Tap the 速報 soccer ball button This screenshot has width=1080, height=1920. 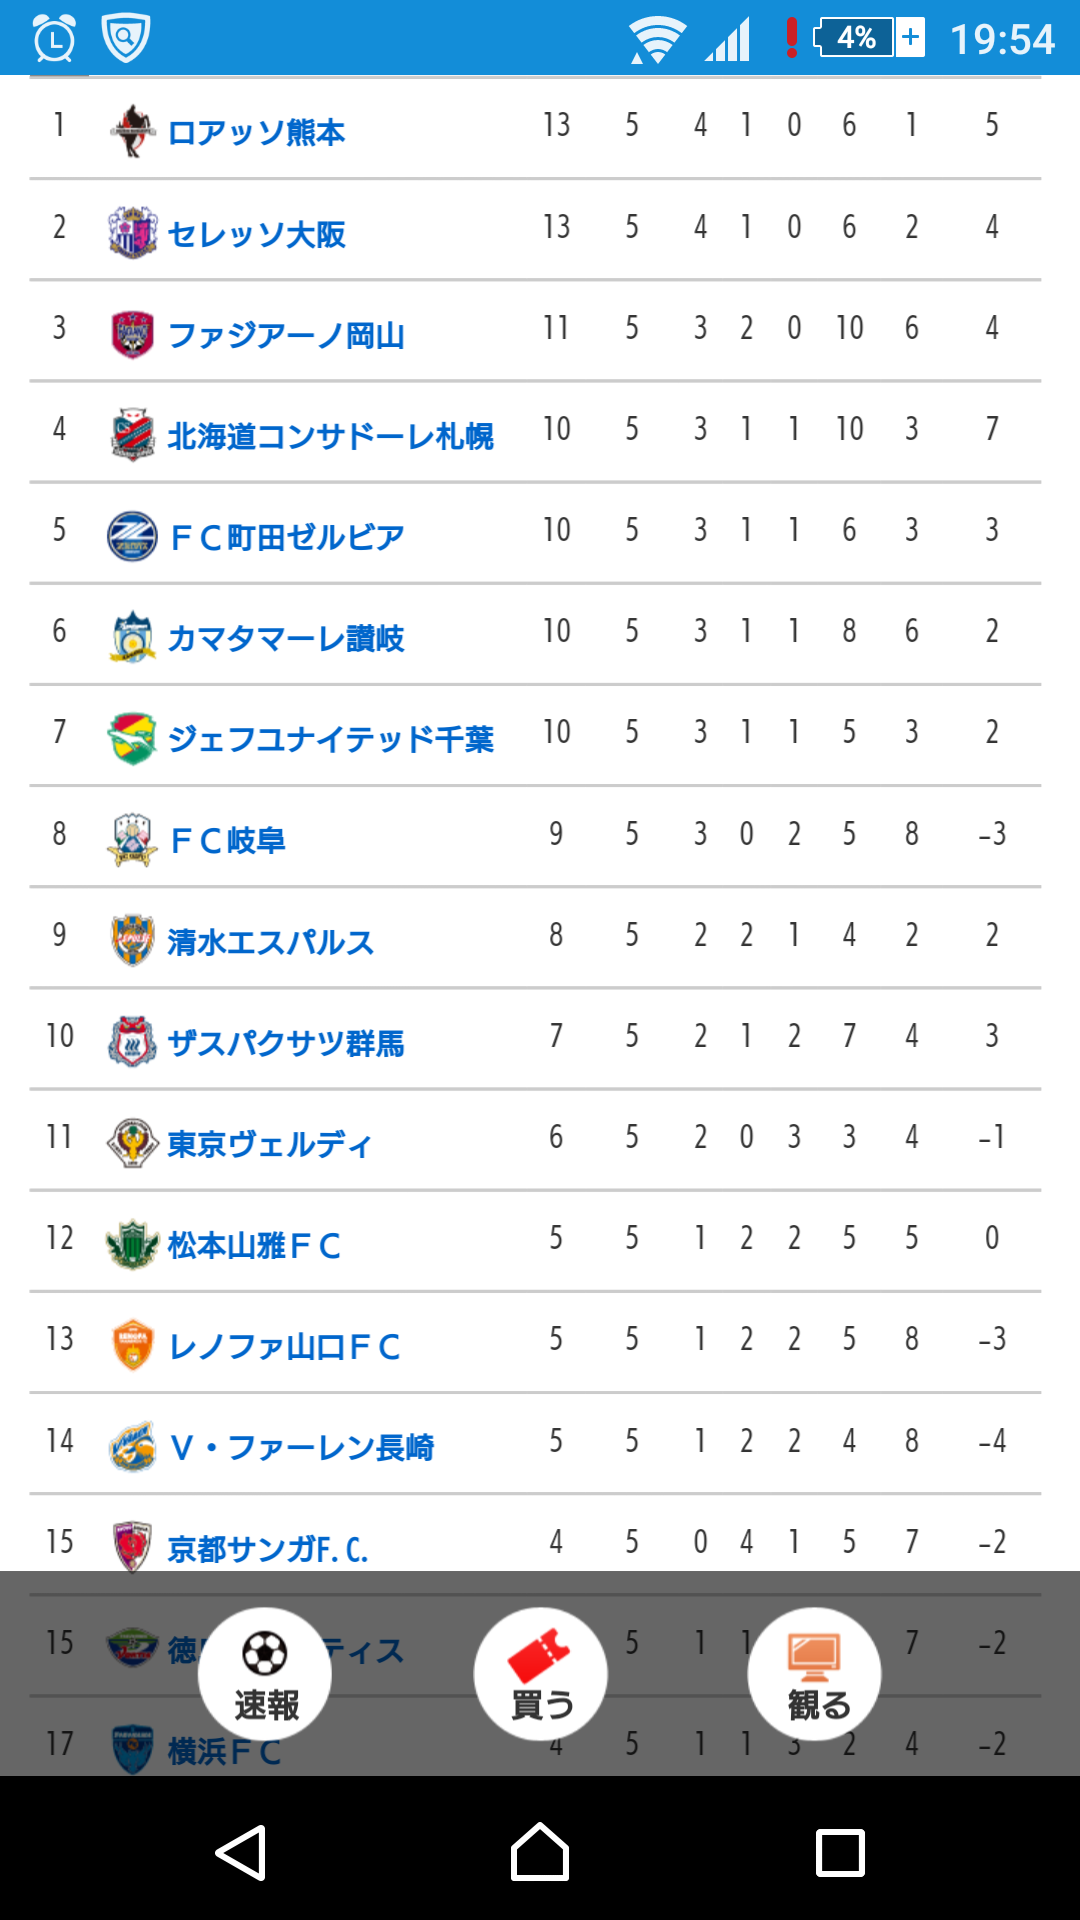point(265,1674)
